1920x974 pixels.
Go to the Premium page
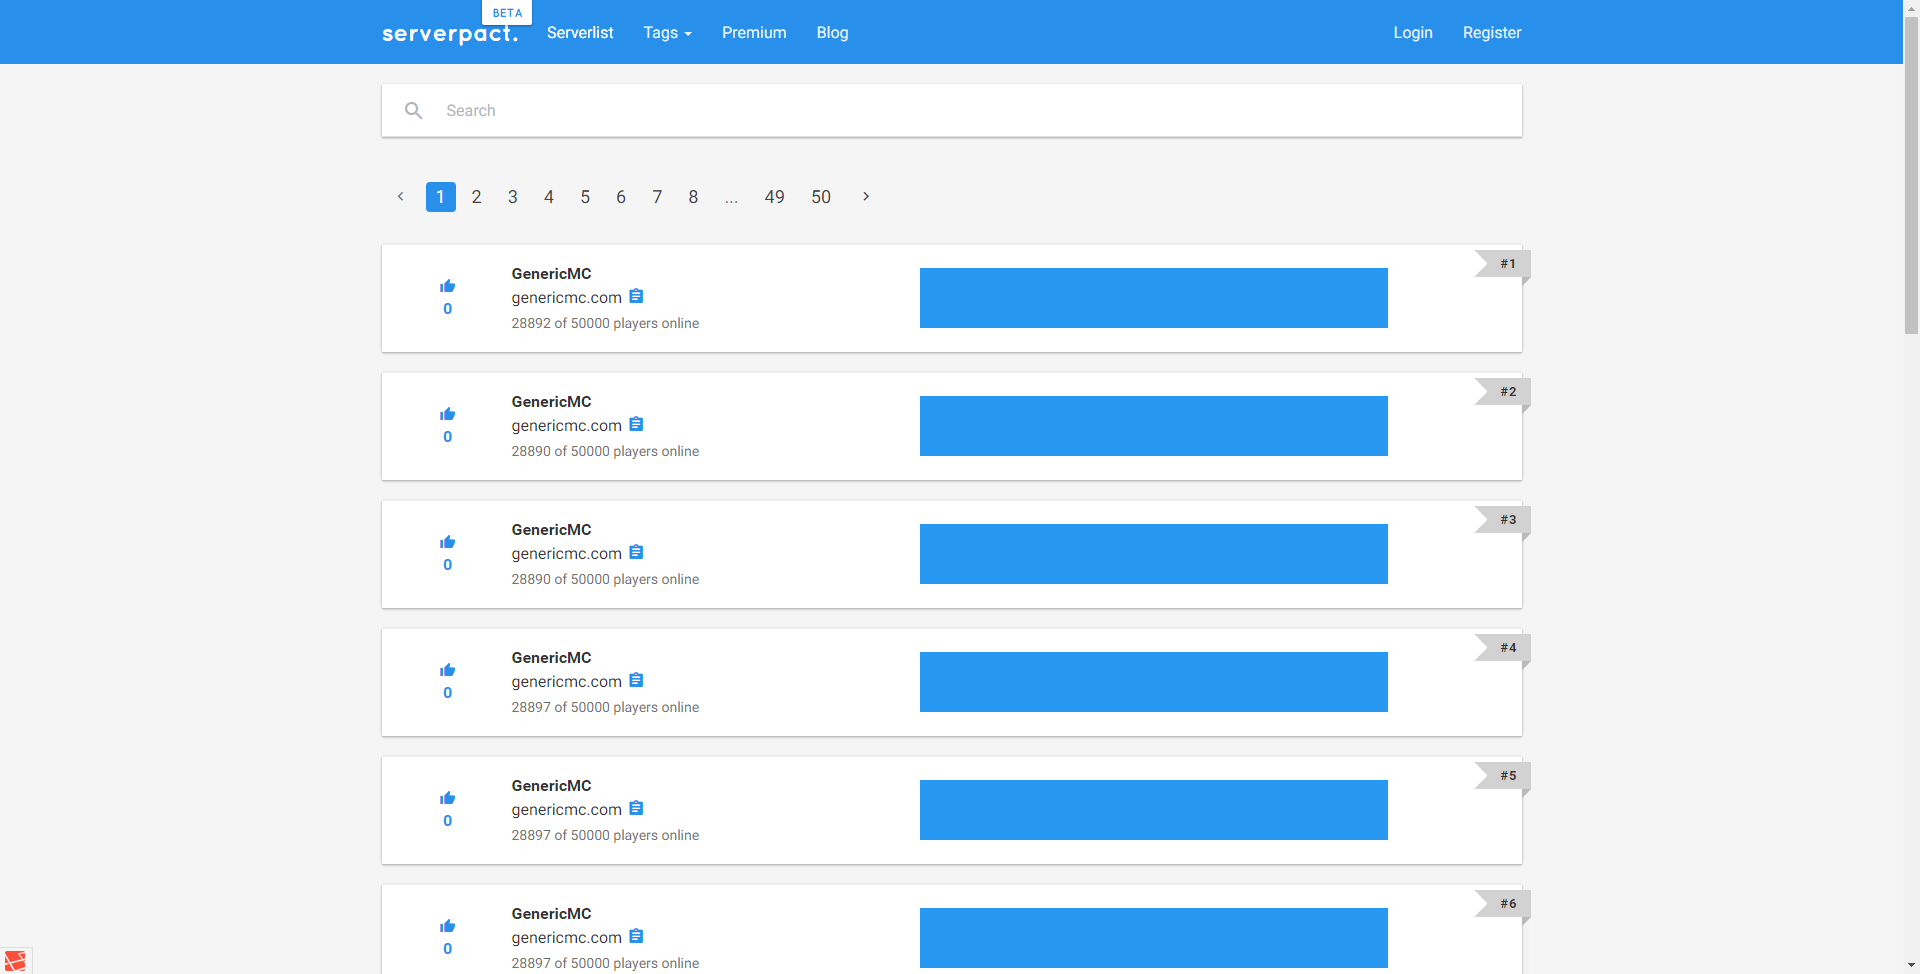(754, 33)
